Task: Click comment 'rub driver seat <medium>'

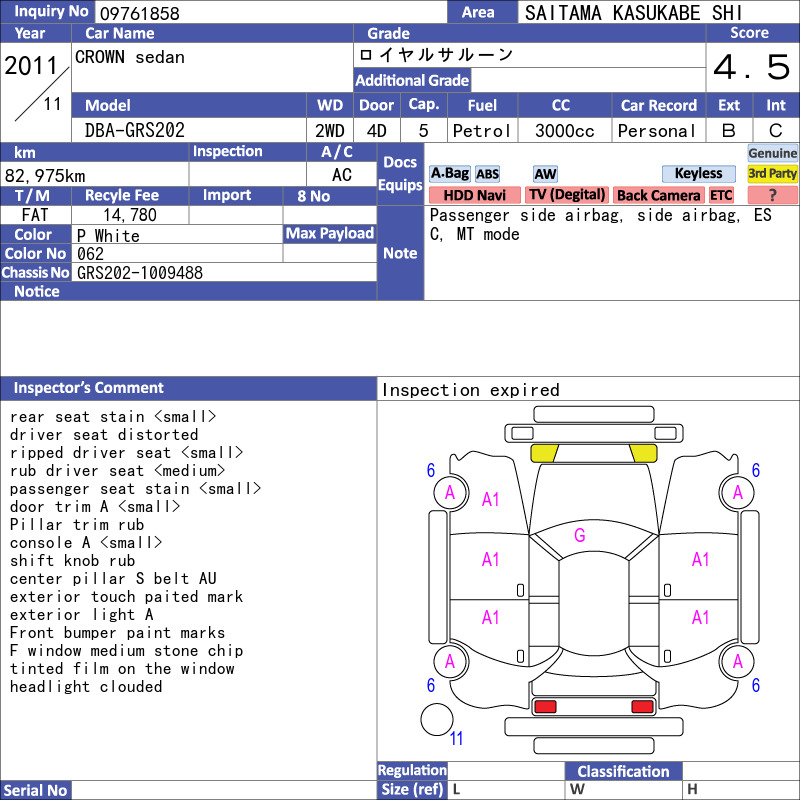Action: (117, 470)
